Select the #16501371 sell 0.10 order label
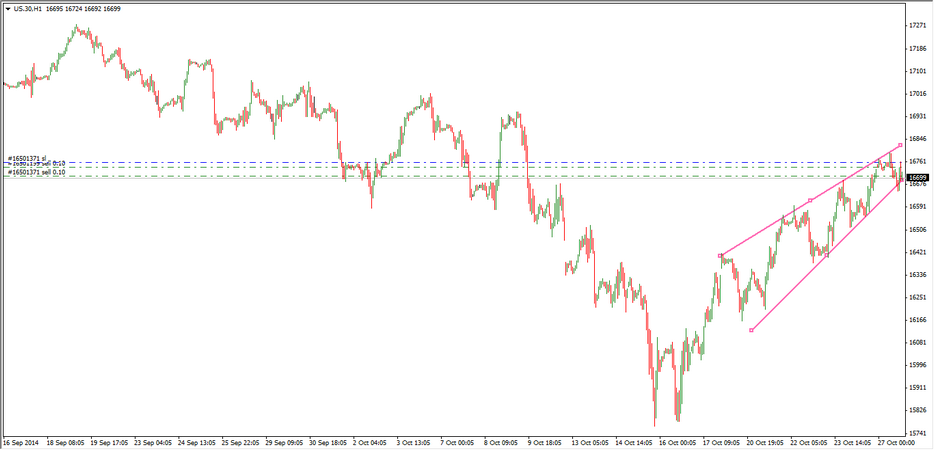This screenshot has height=450, width=934. tap(37, 173)
